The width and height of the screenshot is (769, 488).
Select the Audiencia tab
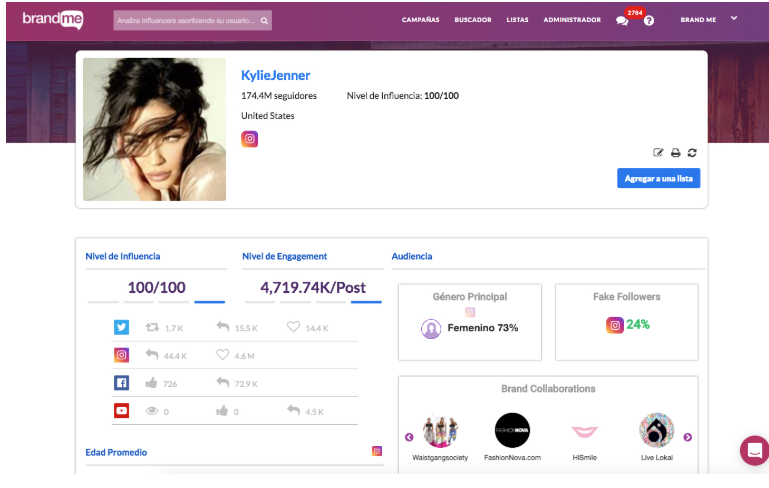411,256
